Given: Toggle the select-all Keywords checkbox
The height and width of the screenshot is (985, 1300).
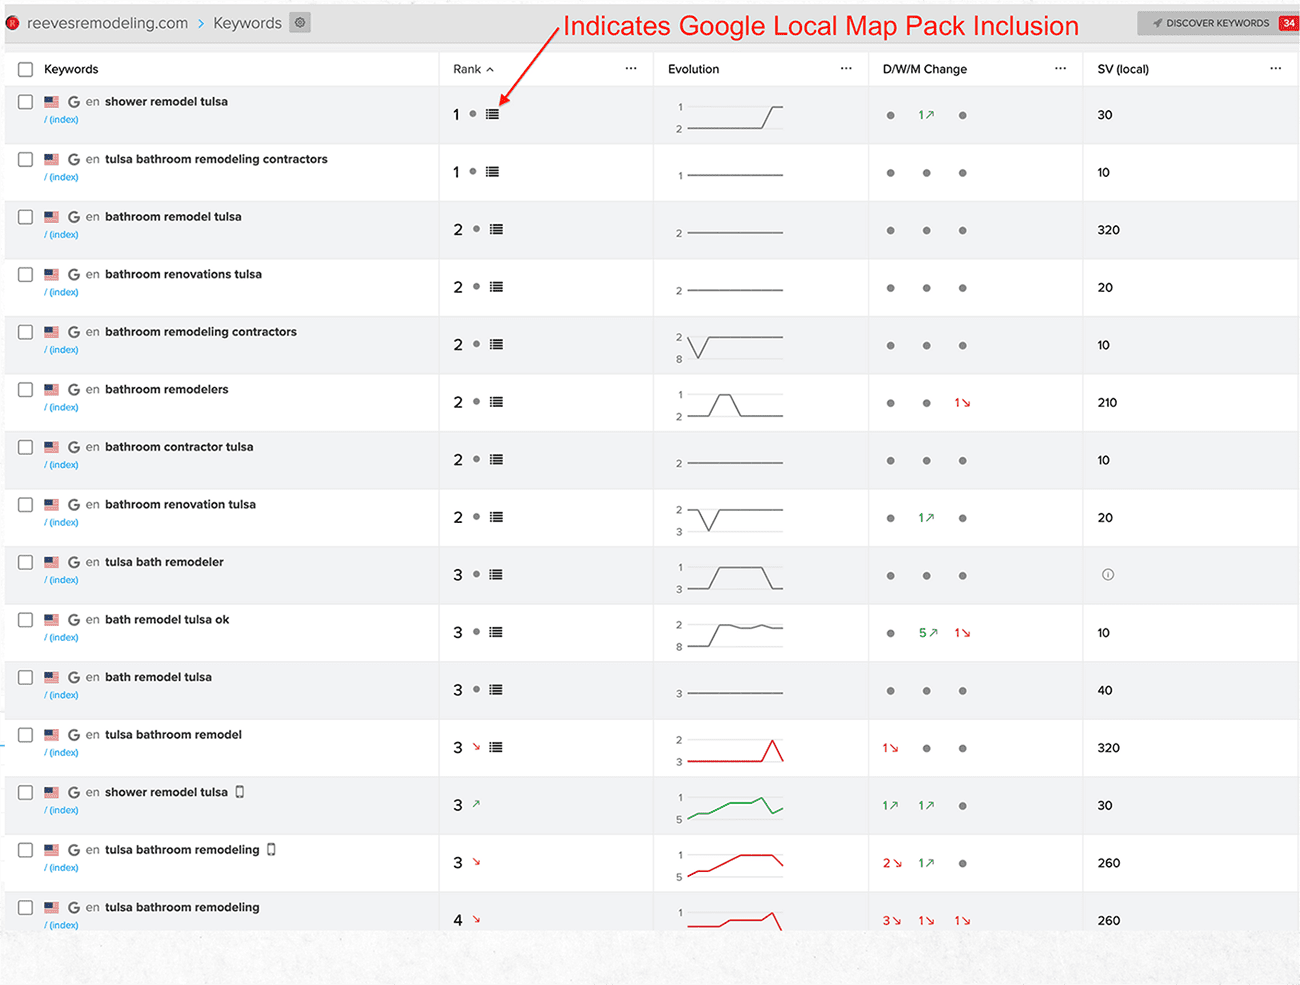Looking at the screenshot, I should [x=25, y=69].
